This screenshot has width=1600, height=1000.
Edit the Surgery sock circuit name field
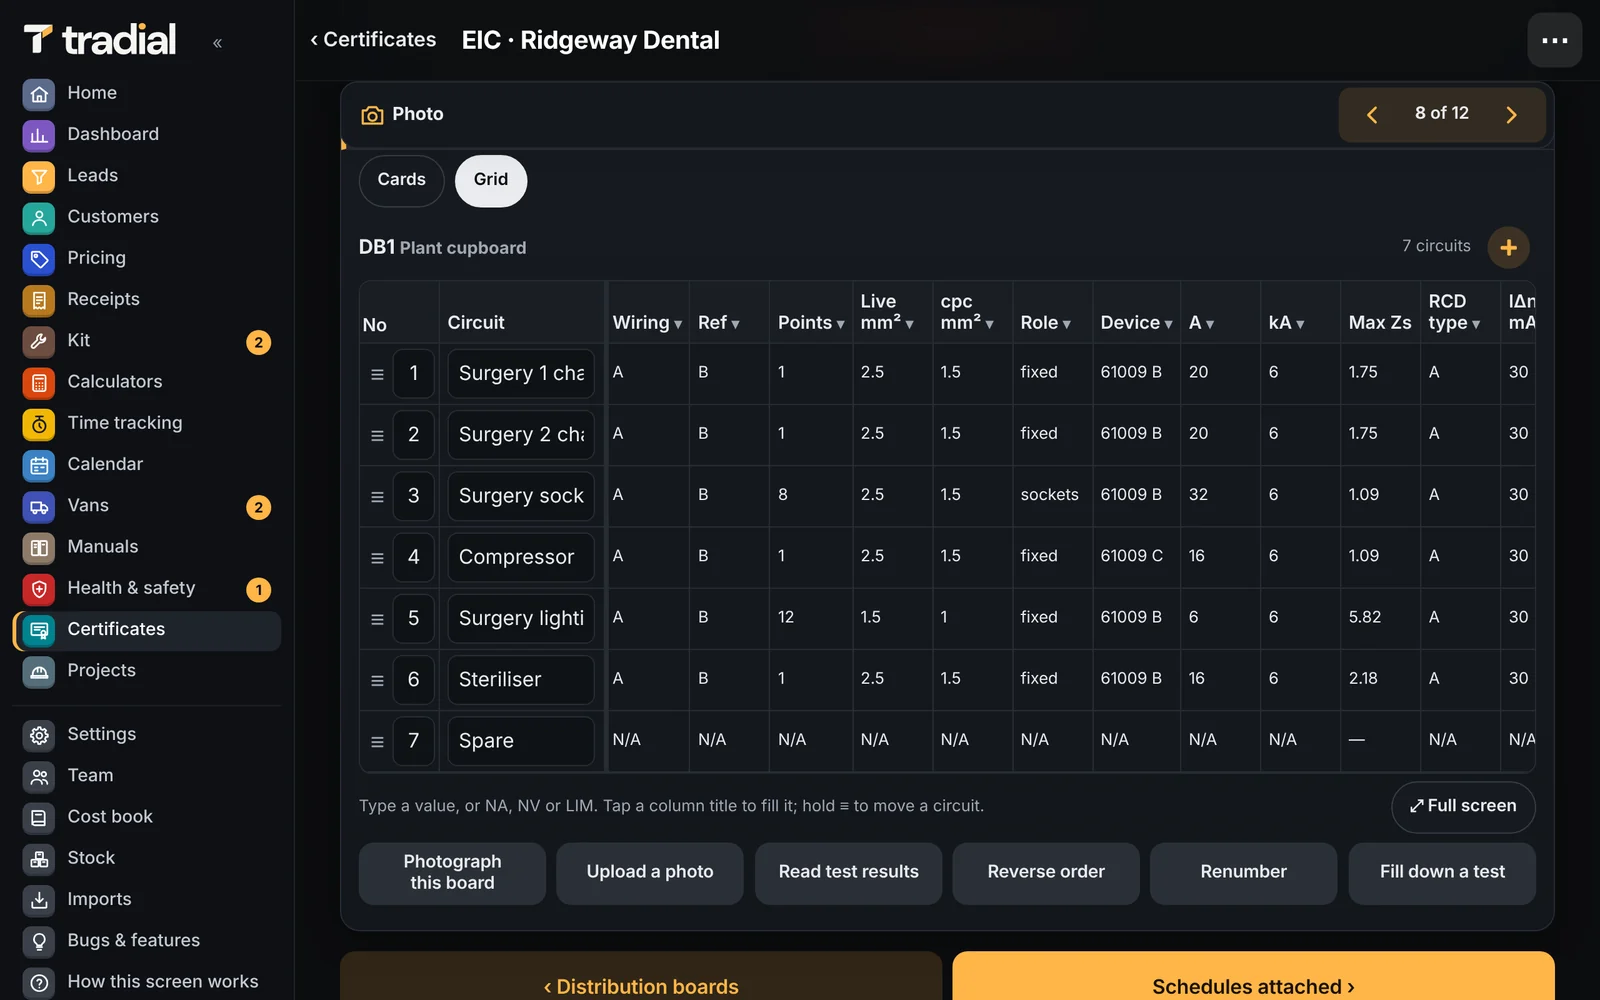521,496
